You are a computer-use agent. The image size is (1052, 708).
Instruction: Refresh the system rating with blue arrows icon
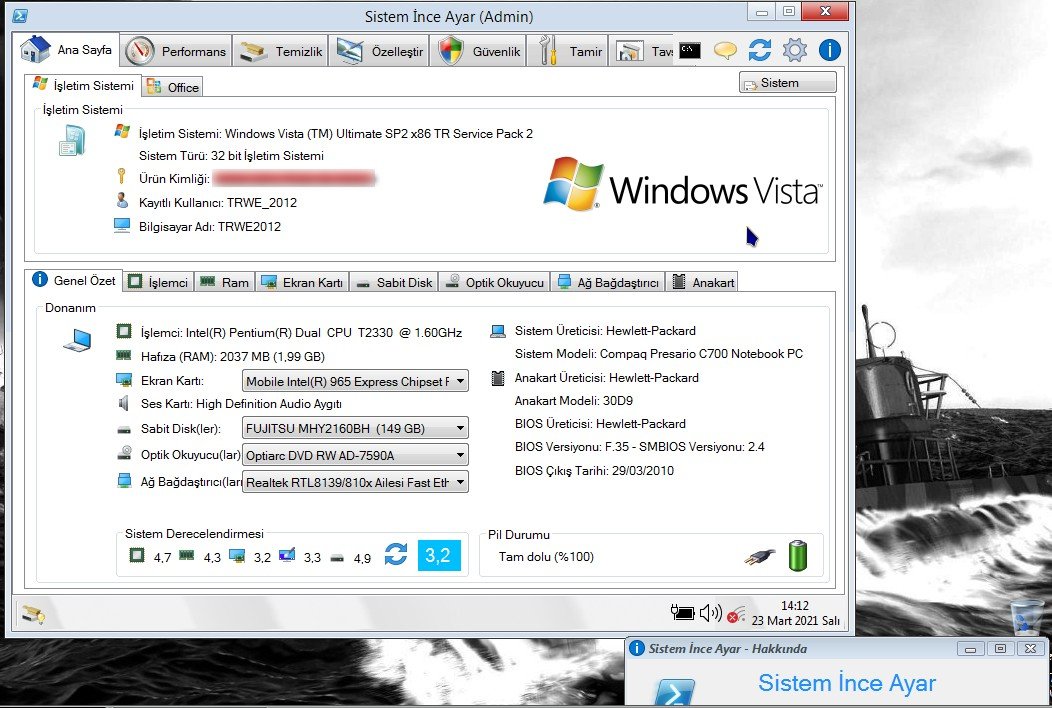tap(396, 555)
